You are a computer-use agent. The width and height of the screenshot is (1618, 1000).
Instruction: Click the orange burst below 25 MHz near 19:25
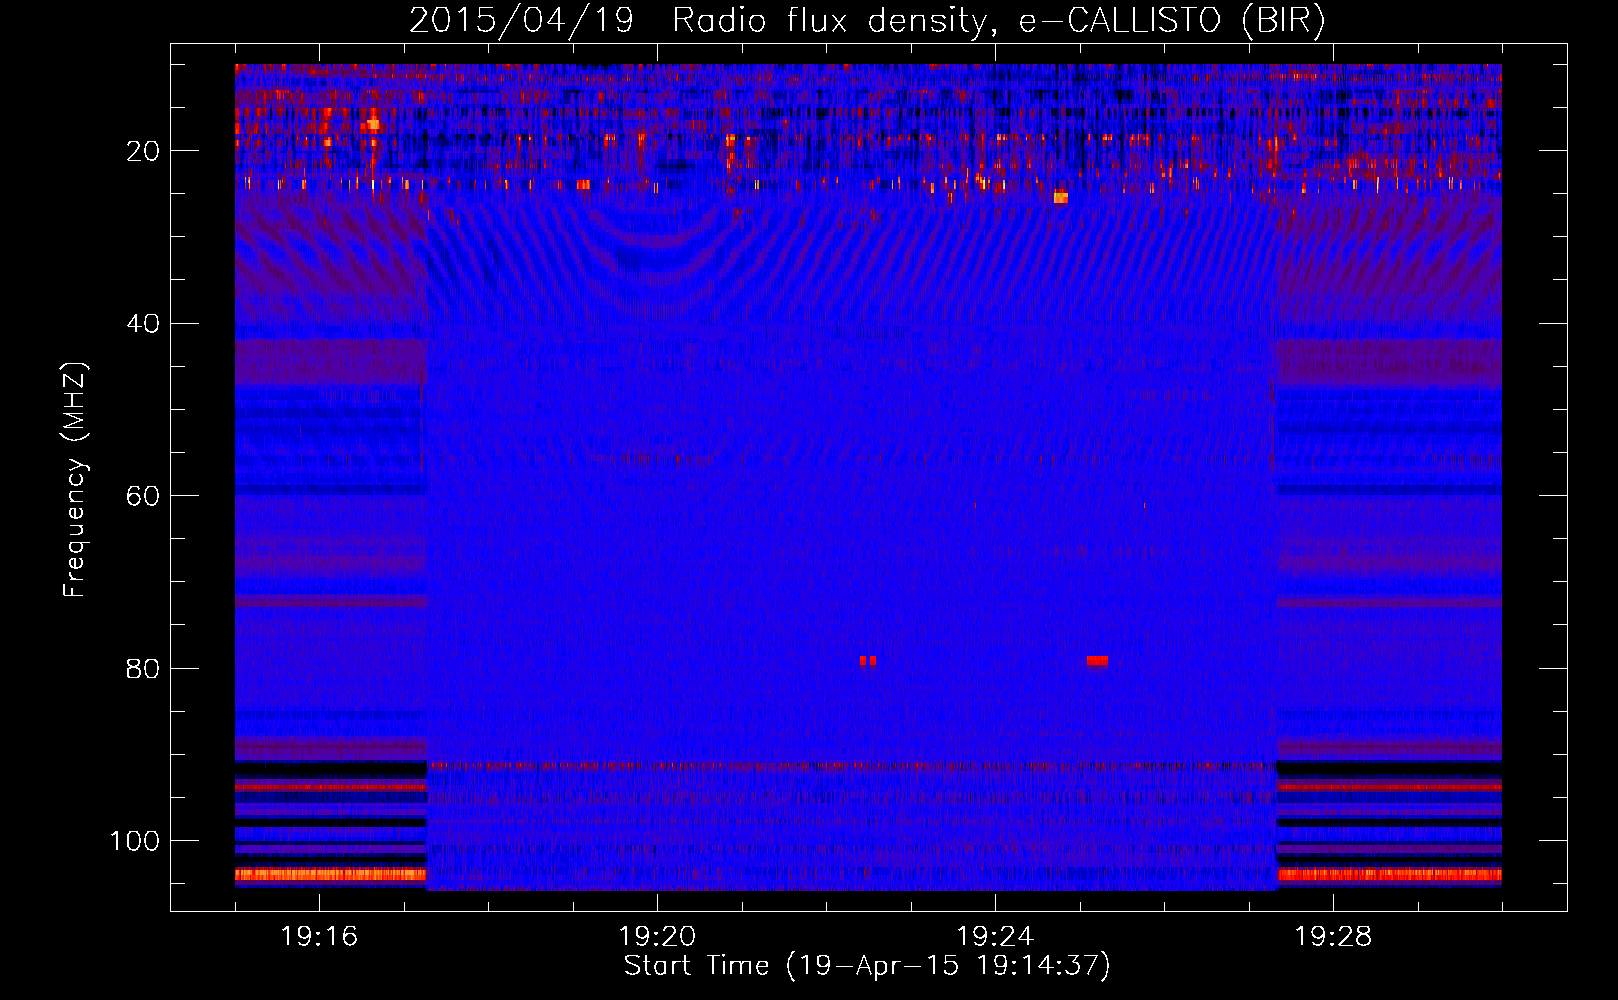(1060, 198)
